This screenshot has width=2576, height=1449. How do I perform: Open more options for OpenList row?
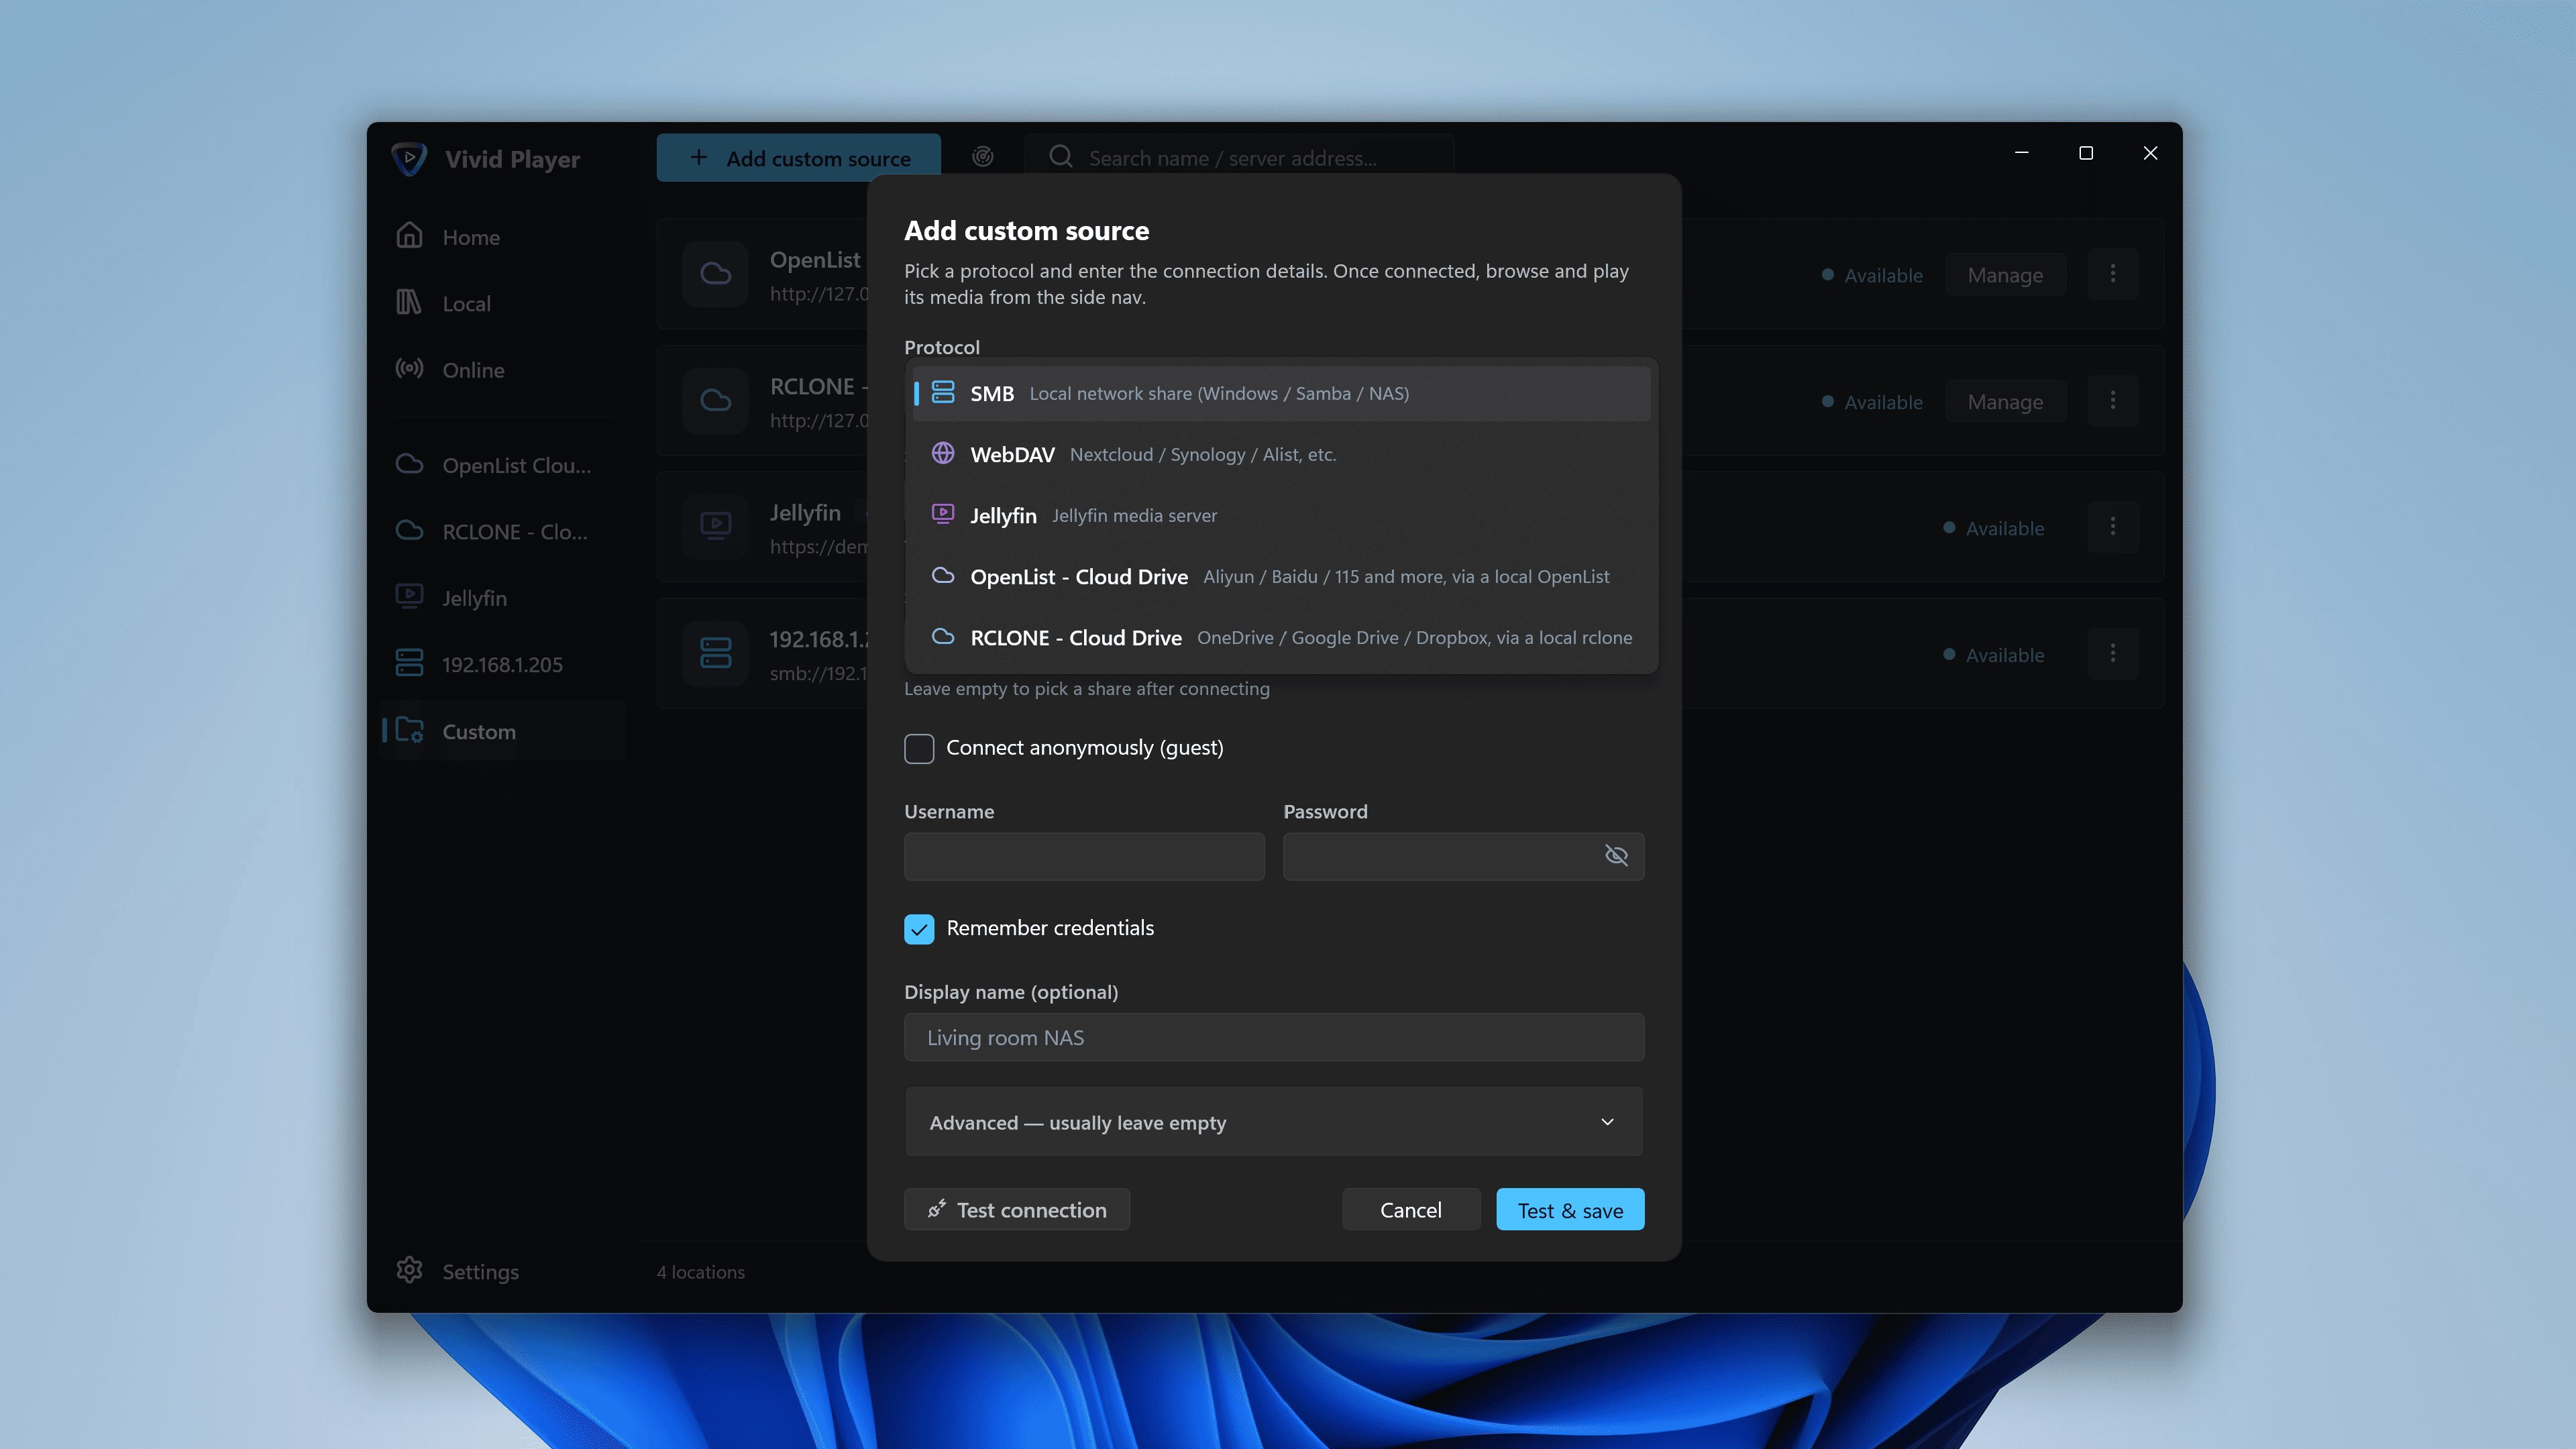point(2113,274)
